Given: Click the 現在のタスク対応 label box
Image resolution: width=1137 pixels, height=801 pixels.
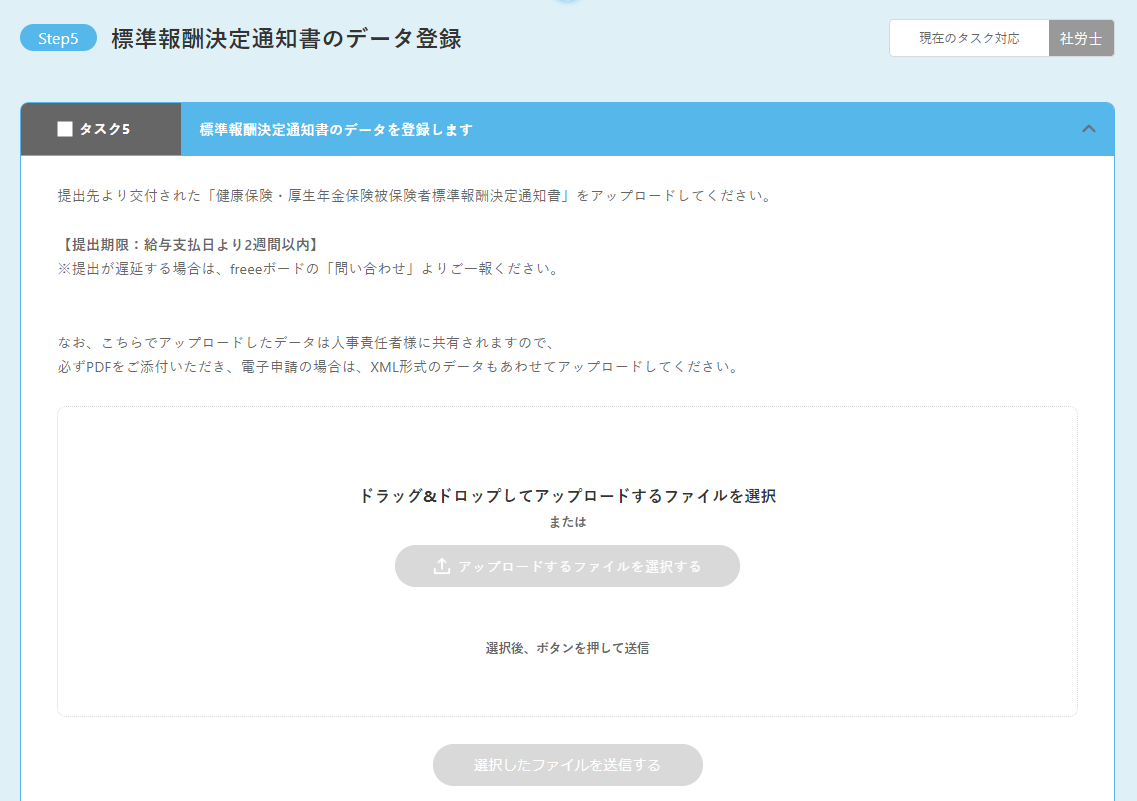Looking at the screenshot, I should 969,38.
